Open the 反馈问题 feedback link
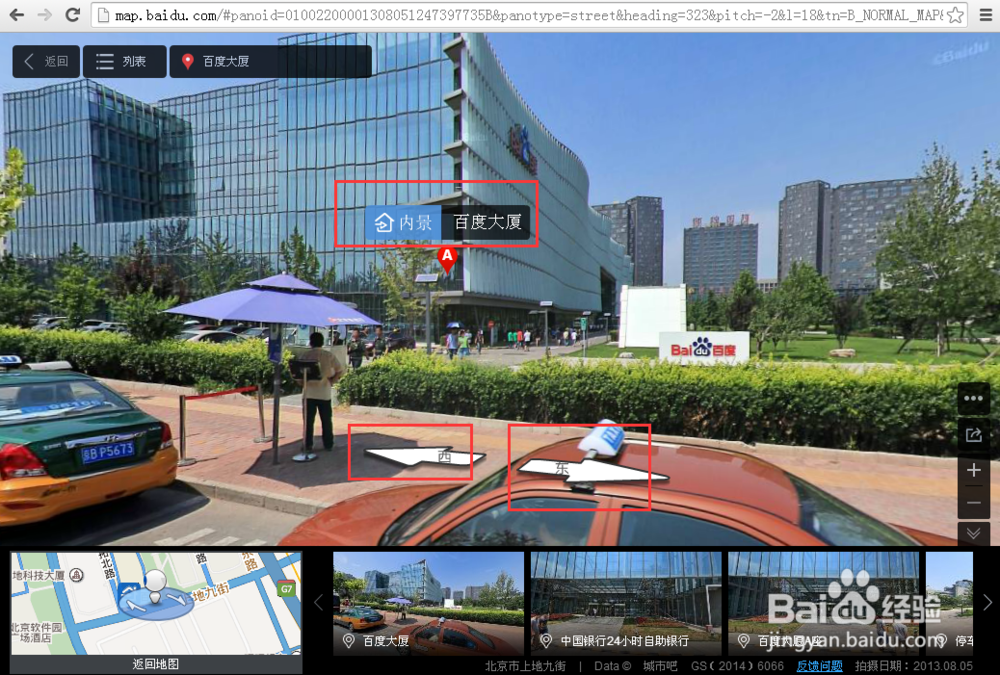The height and width of the screenshot is (675, 1000). pyautogui.click(x=819, y=666)
